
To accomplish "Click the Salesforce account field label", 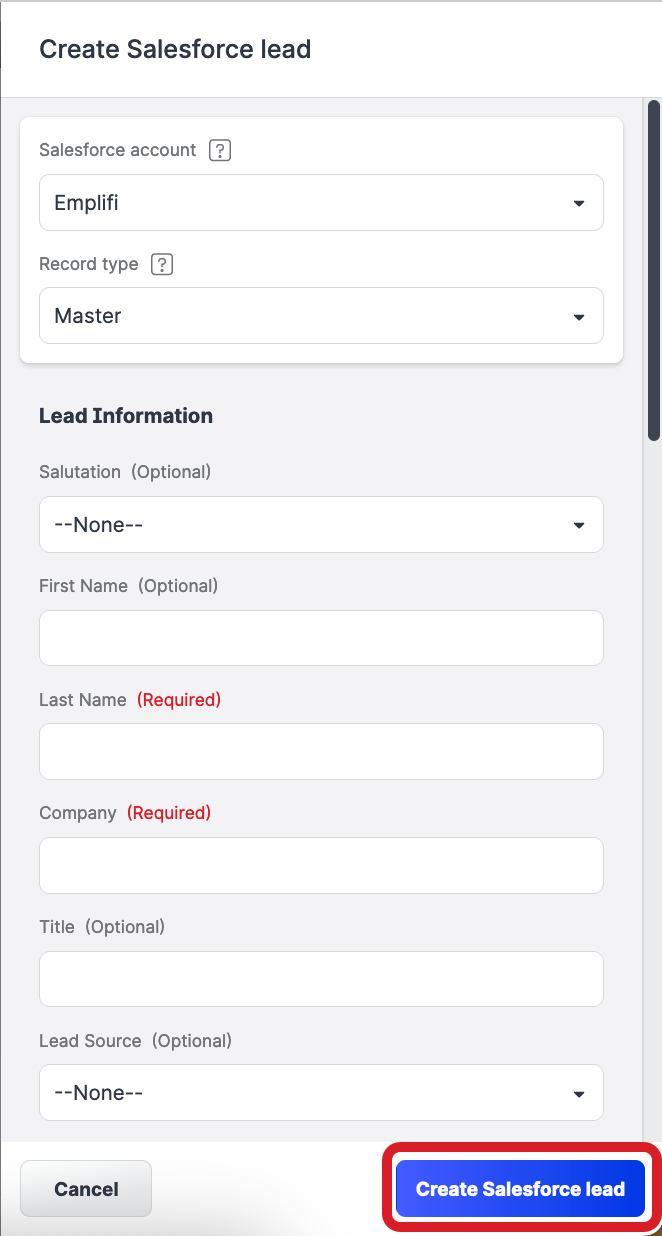I will point(117,150).
